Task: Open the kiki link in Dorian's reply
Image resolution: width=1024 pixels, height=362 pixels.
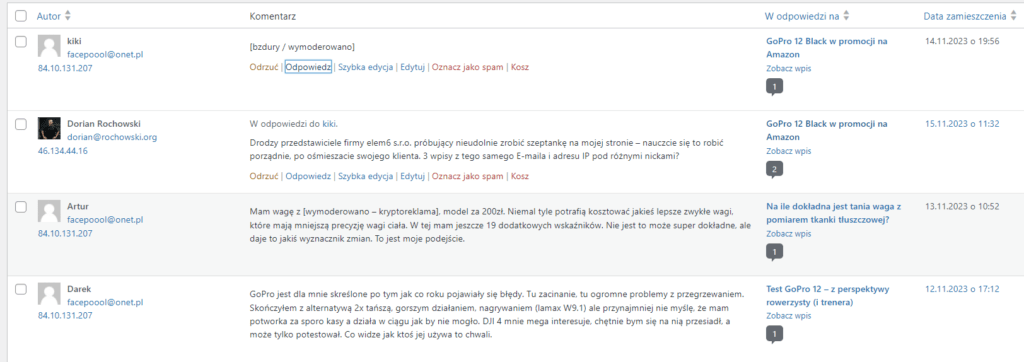Action: click(x=329, y=123)
